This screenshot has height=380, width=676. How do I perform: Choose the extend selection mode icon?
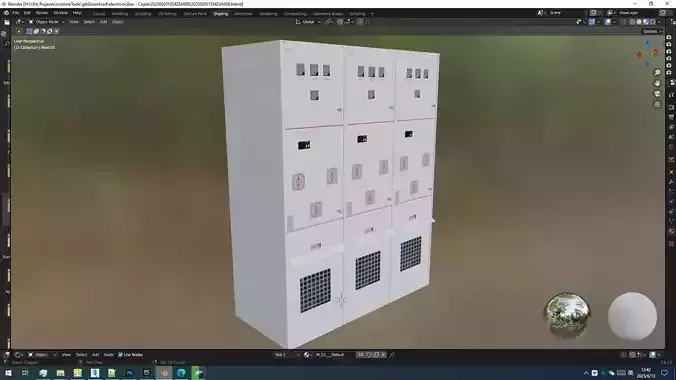point(36,31)
